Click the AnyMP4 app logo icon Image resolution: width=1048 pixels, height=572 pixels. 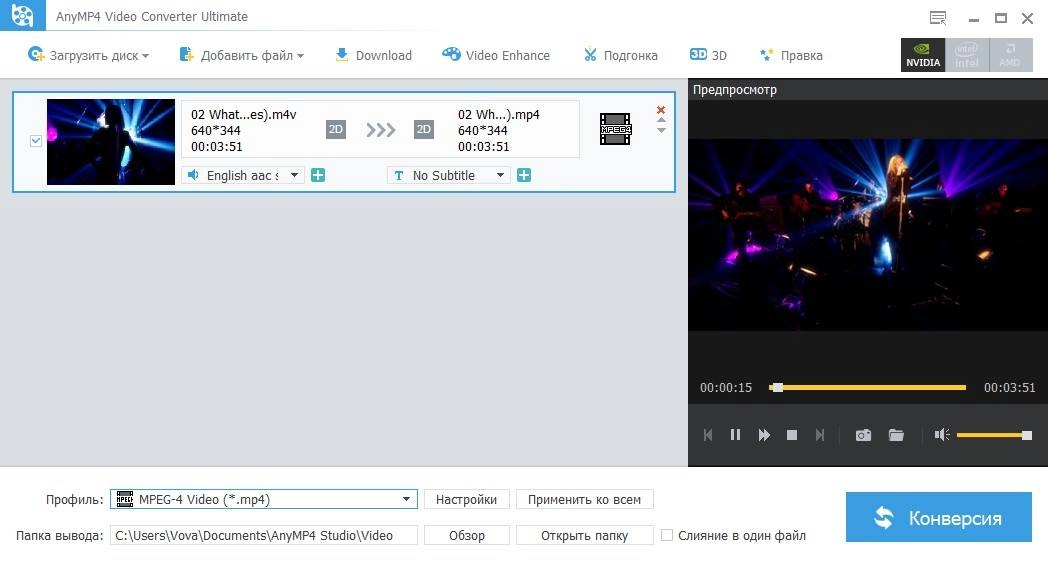pos(23,15)
